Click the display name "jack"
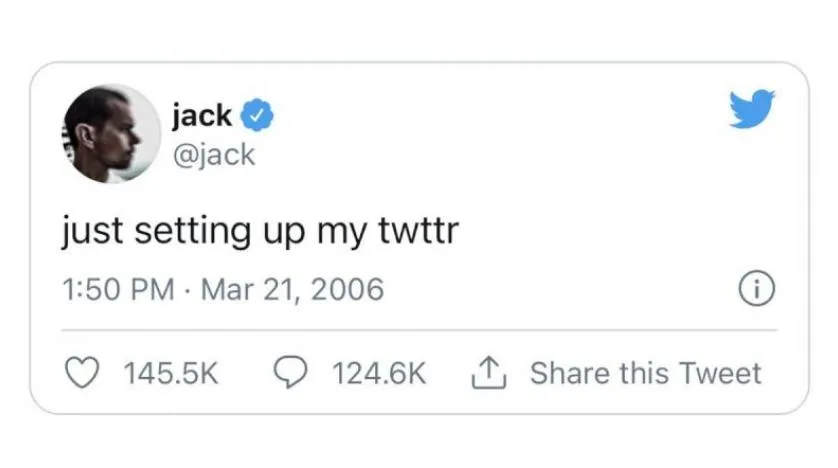The image size is (838, 468). (x=202, y=116)
